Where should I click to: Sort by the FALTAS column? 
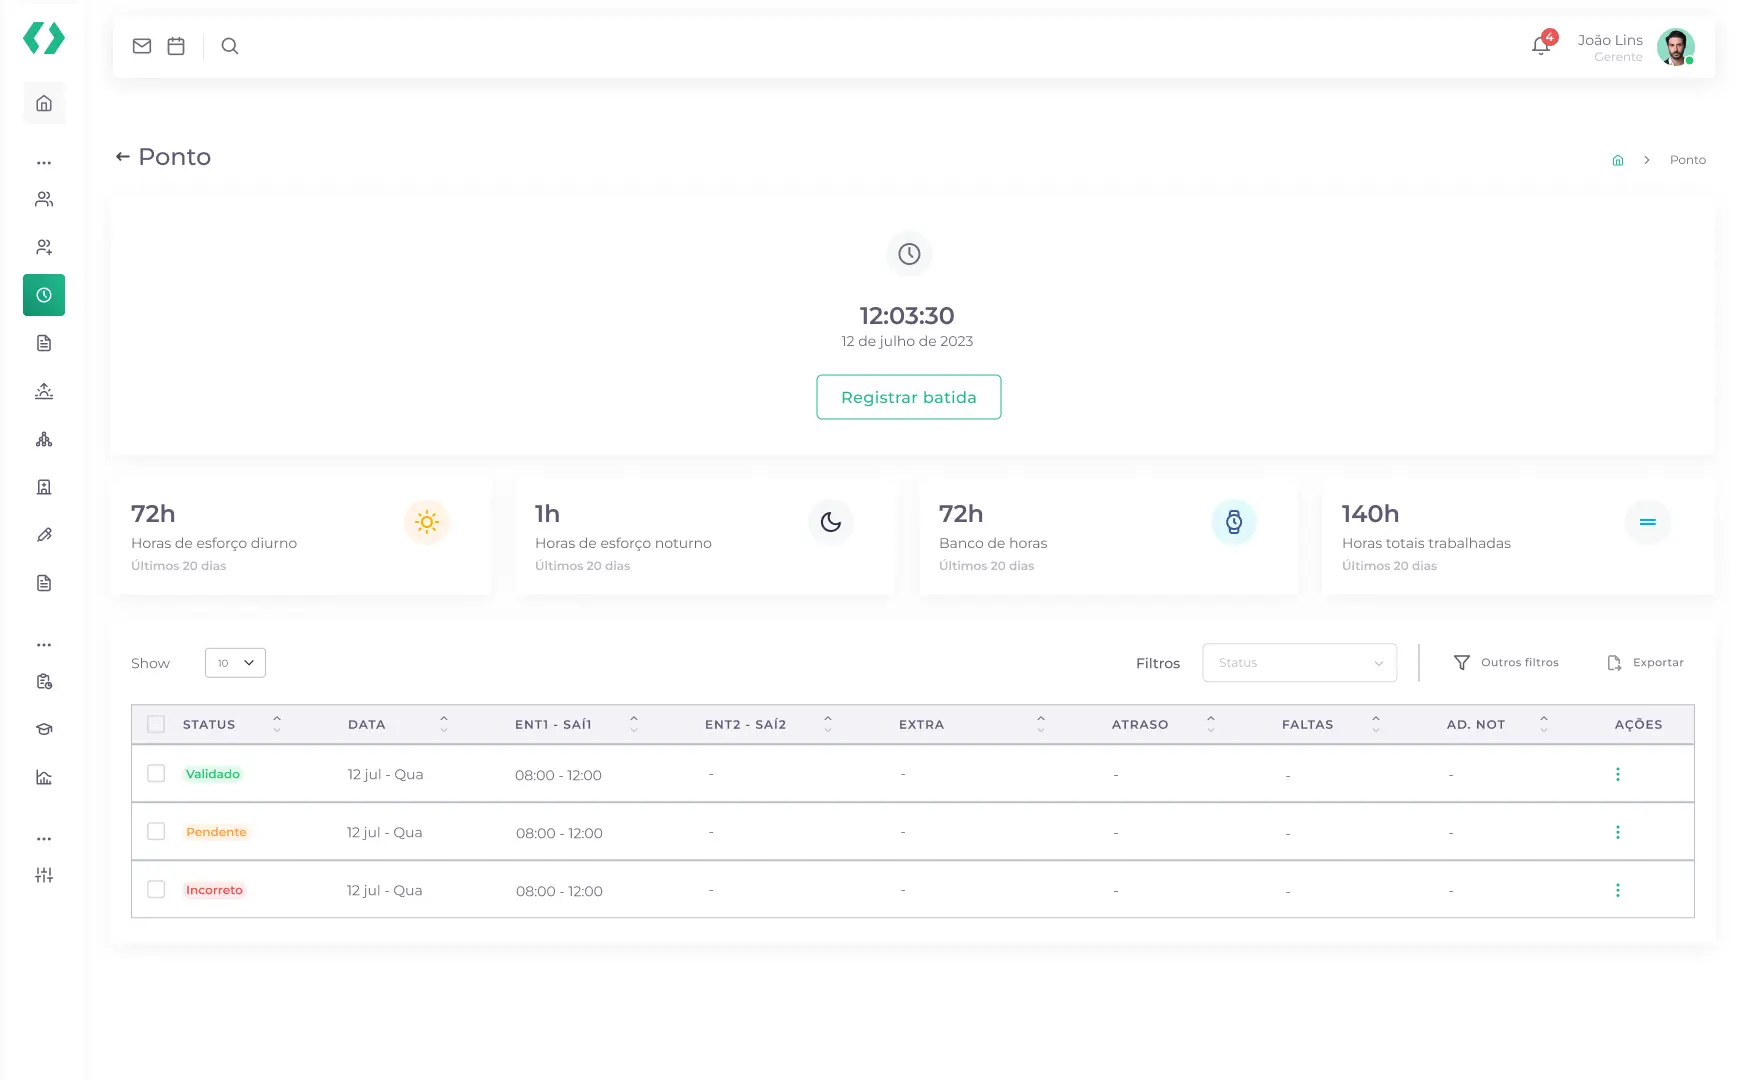pyautogui.click(x=1376, y=724)
